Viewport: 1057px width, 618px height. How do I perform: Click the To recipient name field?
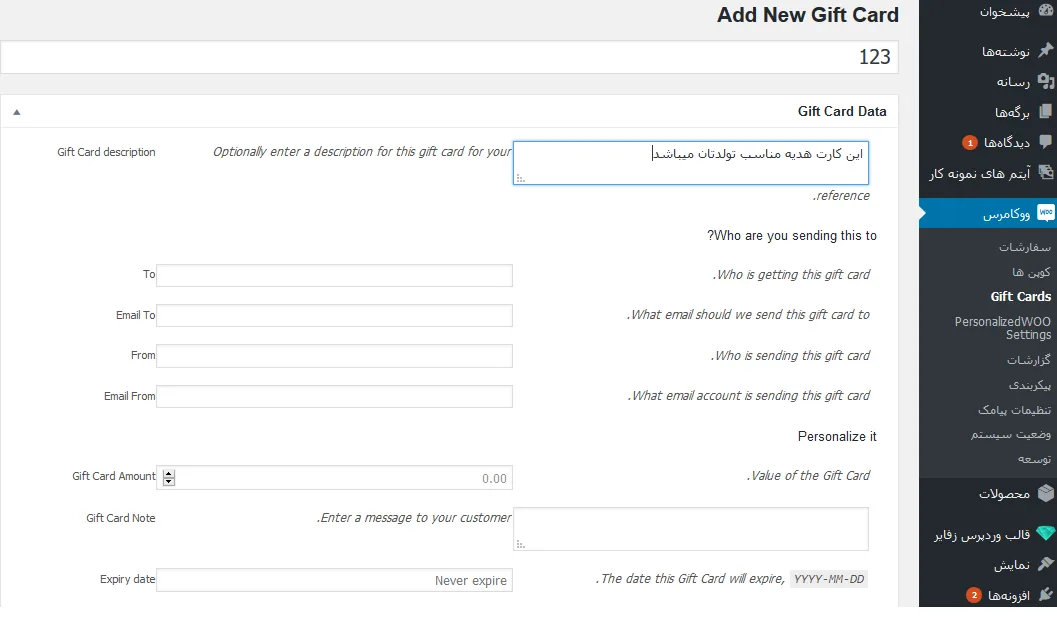coord(334,275)
